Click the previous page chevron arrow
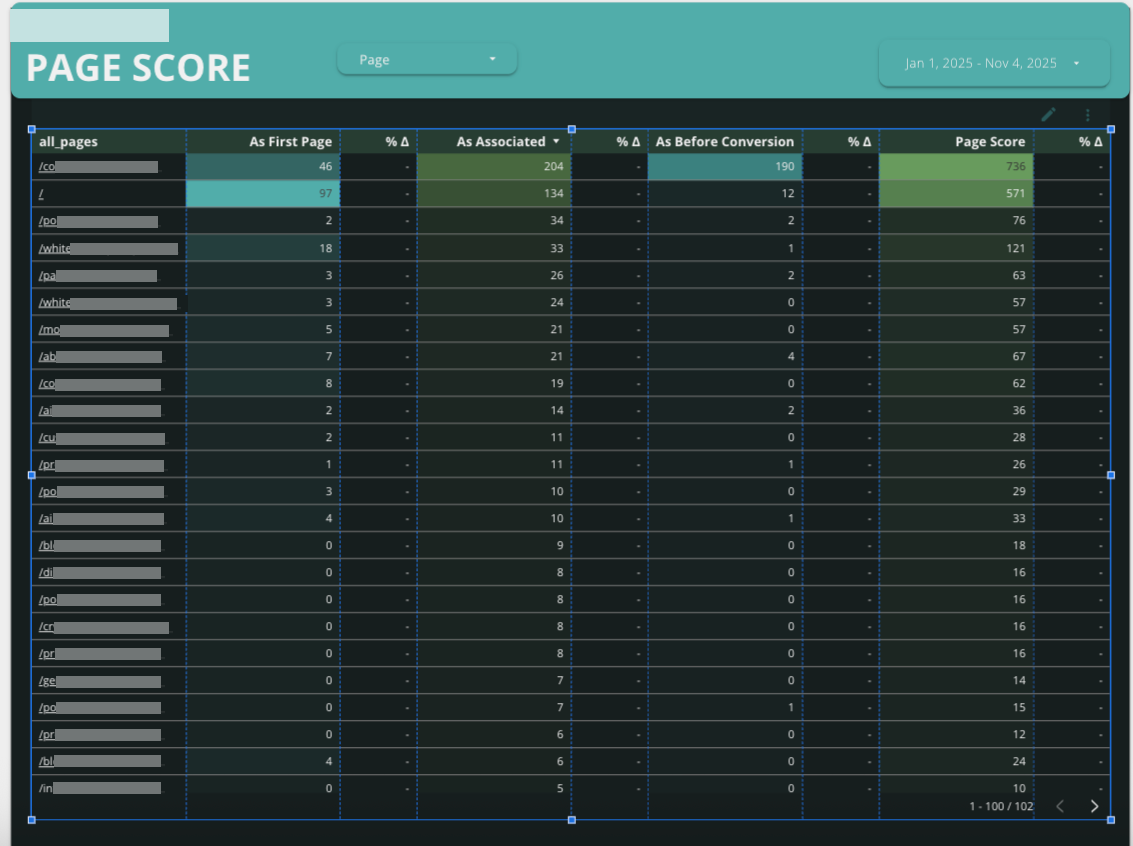Viewport: 1133px width, 846px height. (x=1060, y=806)
